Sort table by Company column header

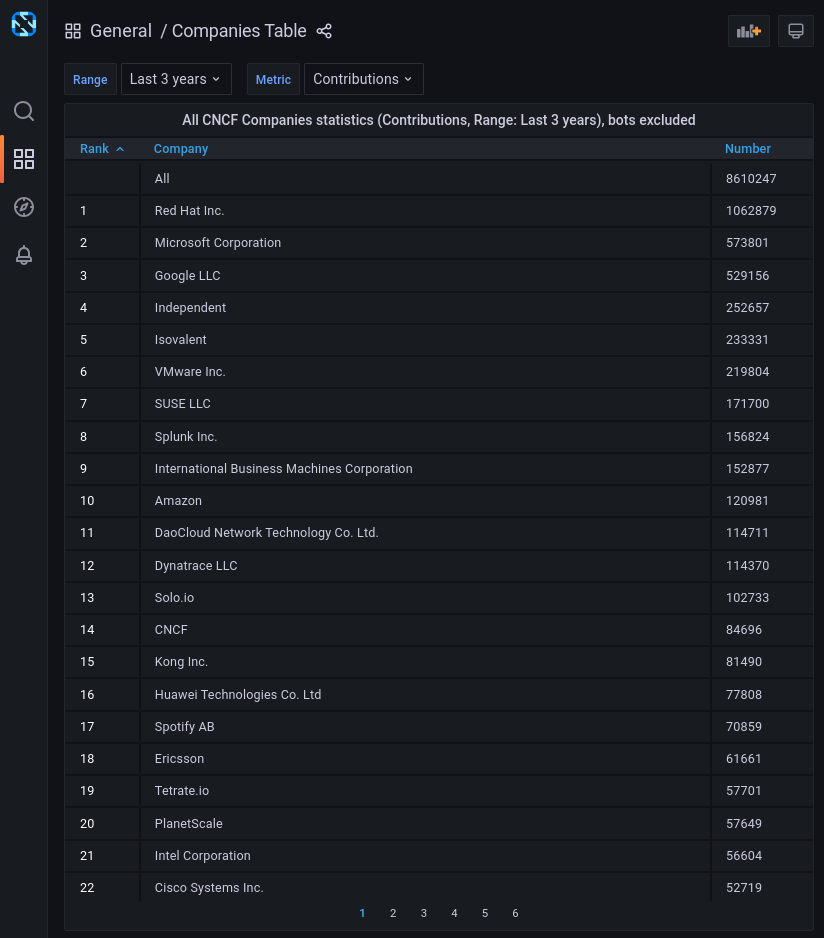pyautogui.click(x=181, y=149)
